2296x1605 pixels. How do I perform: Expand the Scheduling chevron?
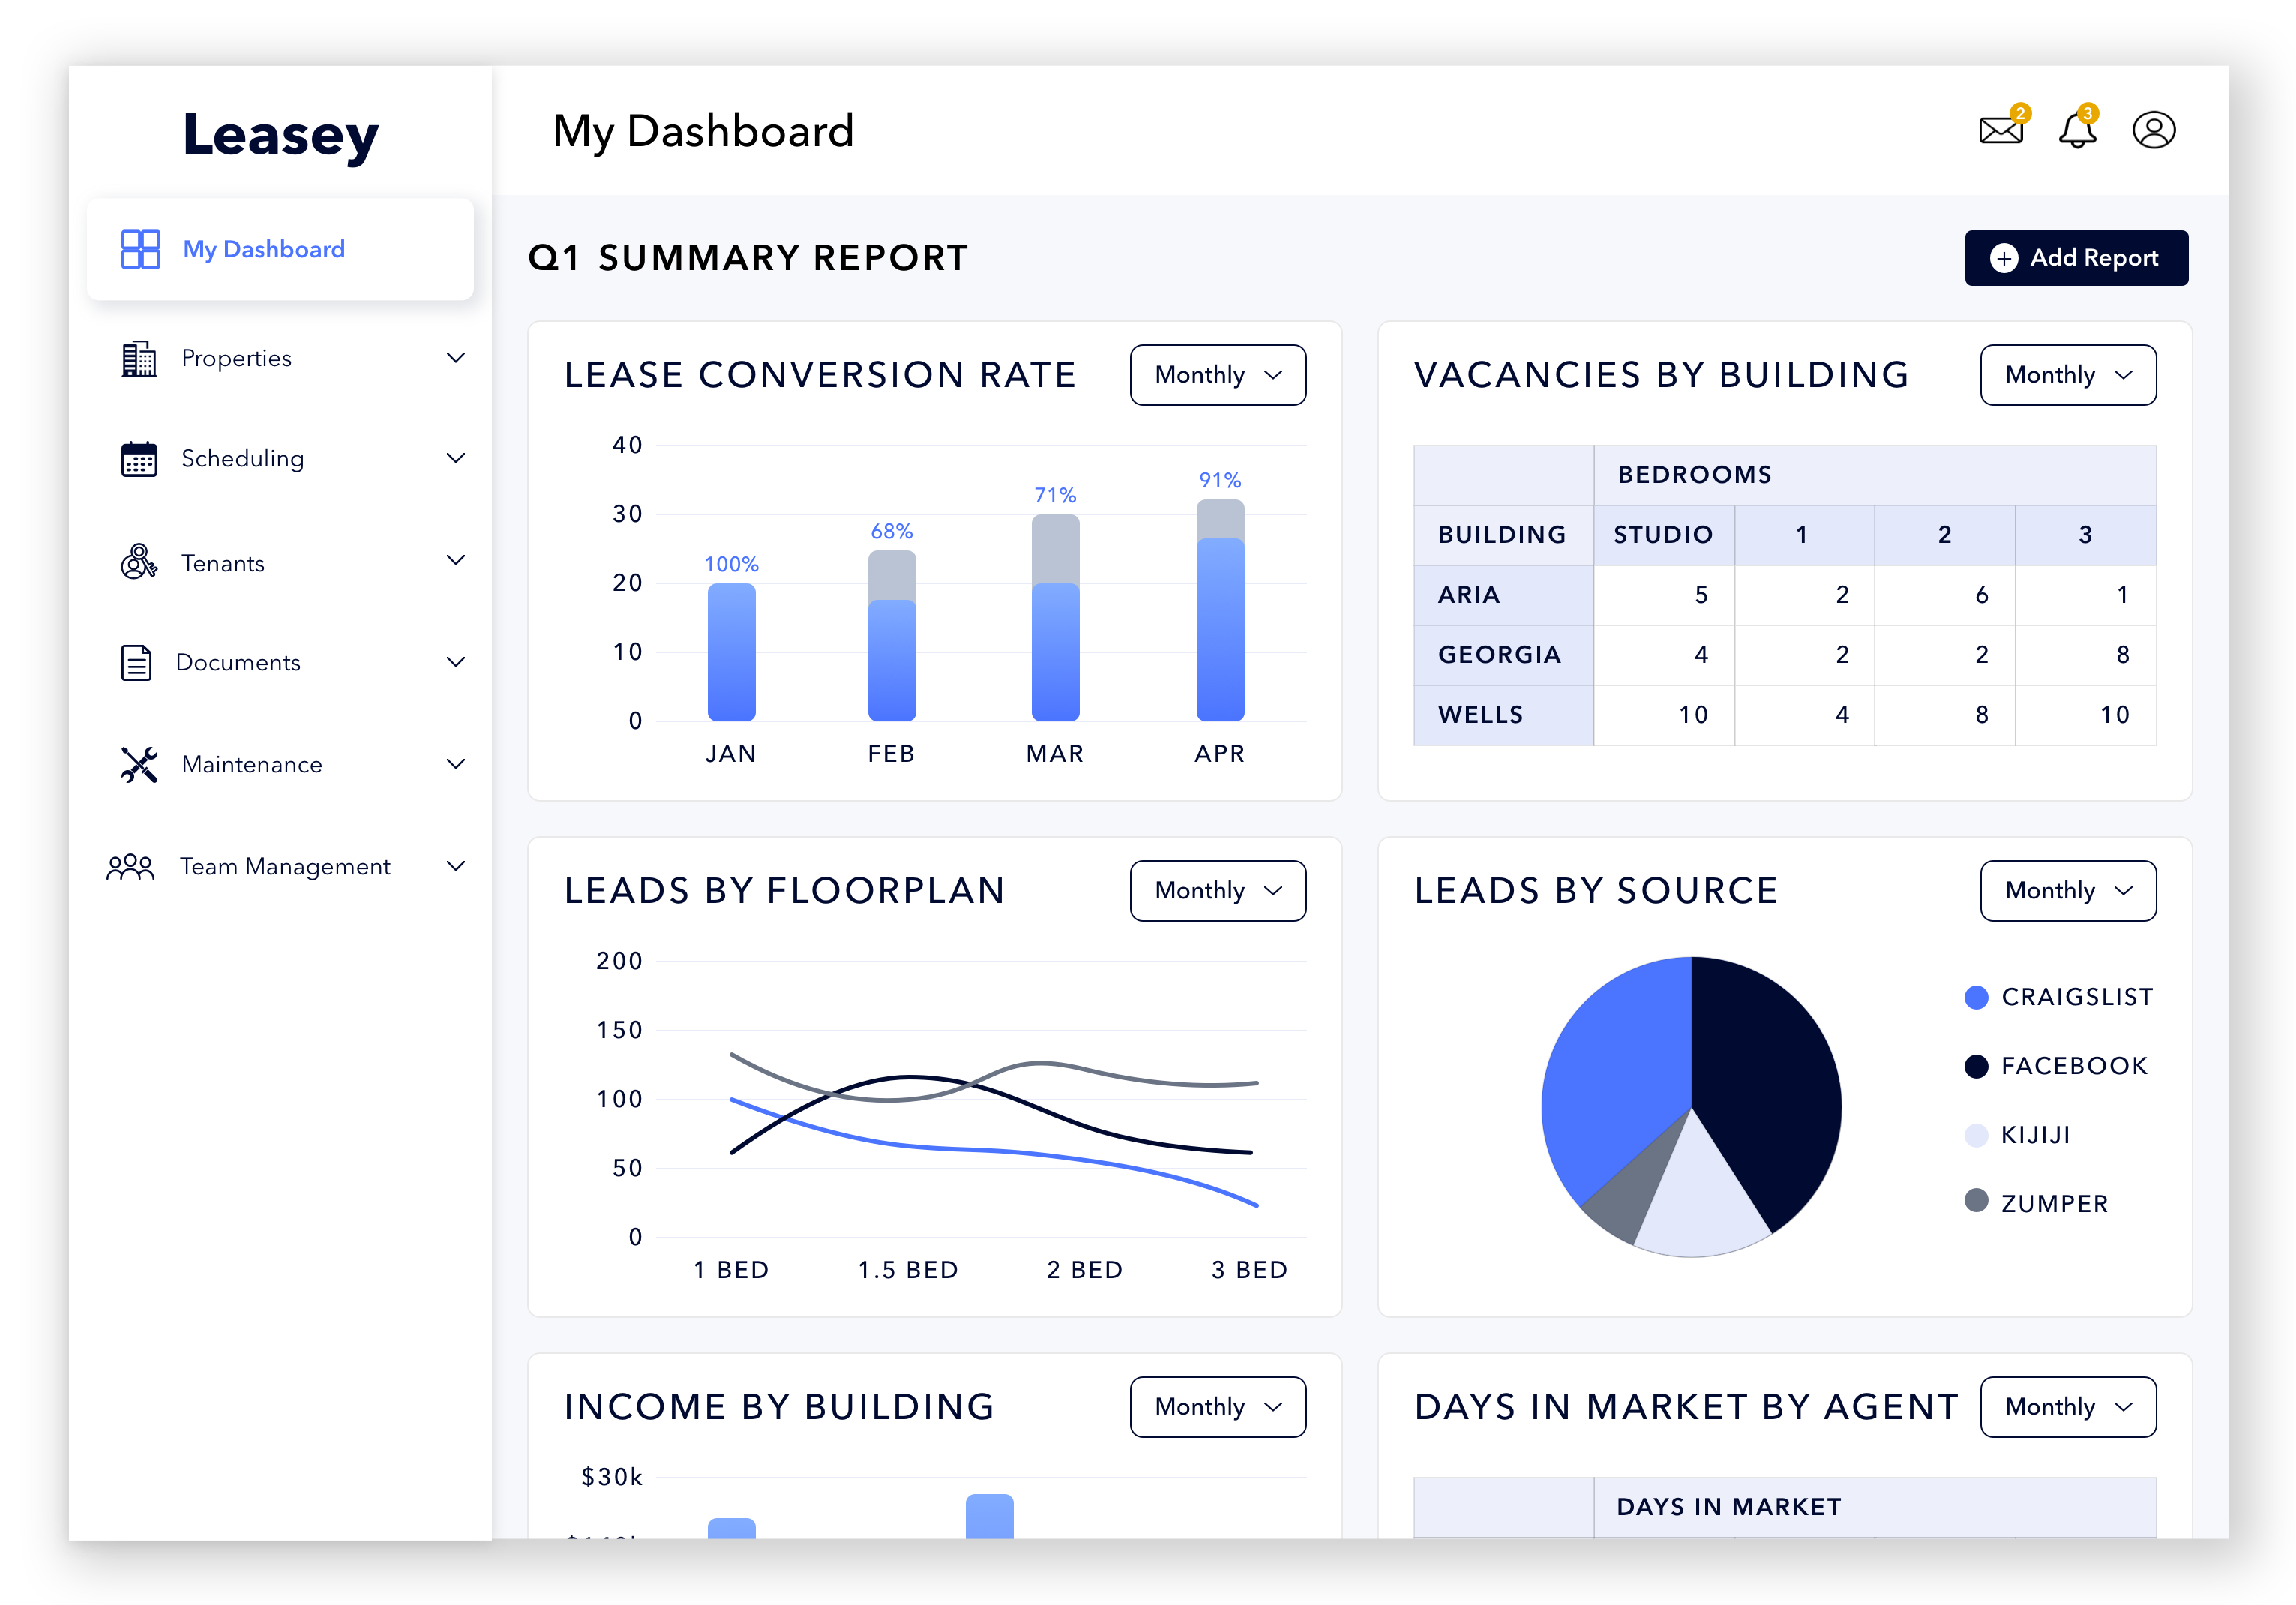[x=456, y=459]
